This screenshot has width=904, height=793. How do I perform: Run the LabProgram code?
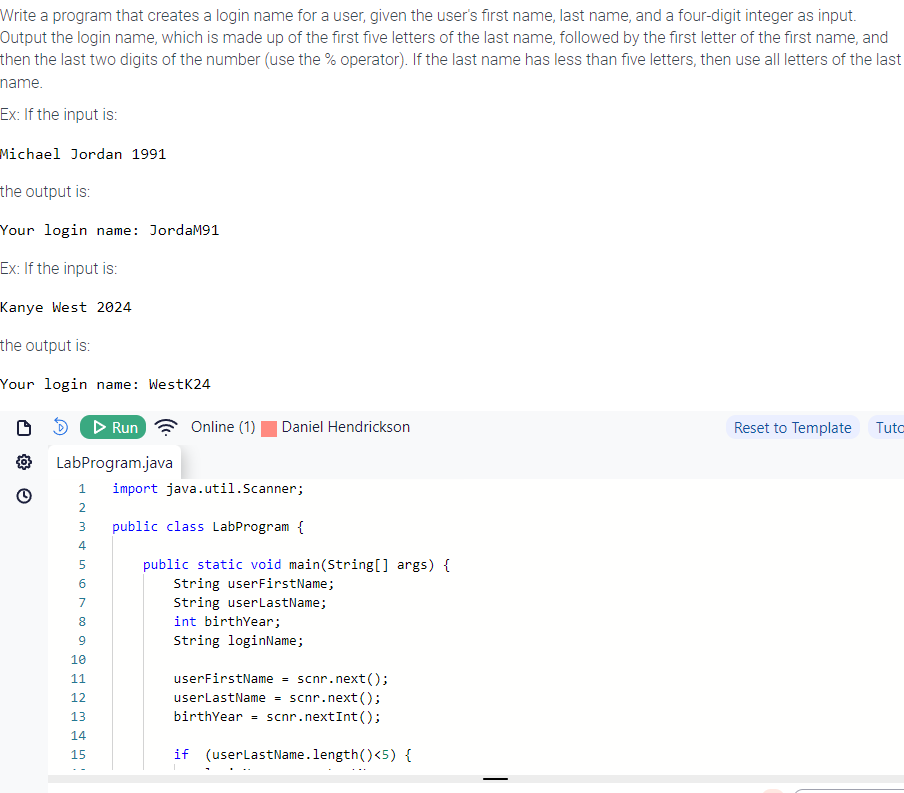[x=113, y=427]
